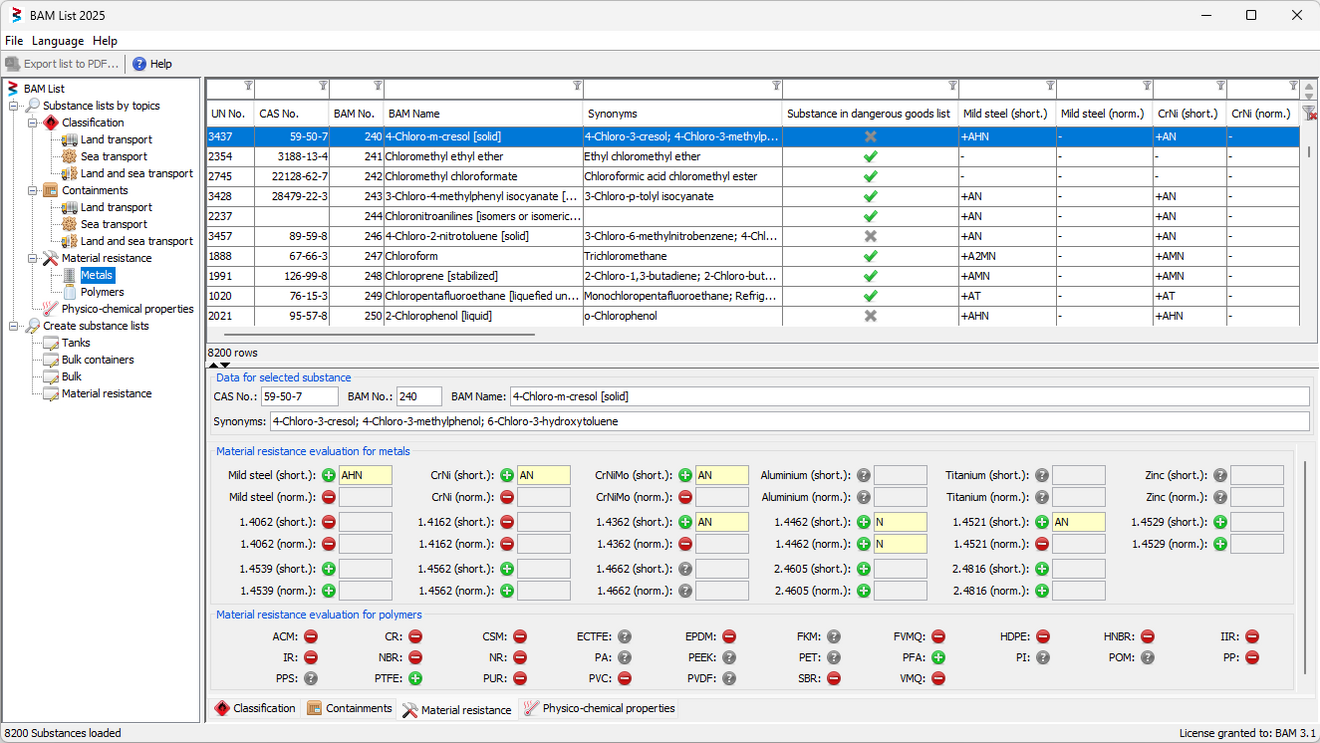This screenshot has width=1320, height=743.
Task: Select the Classification Land transport truck icon
Action: point(70,140)
